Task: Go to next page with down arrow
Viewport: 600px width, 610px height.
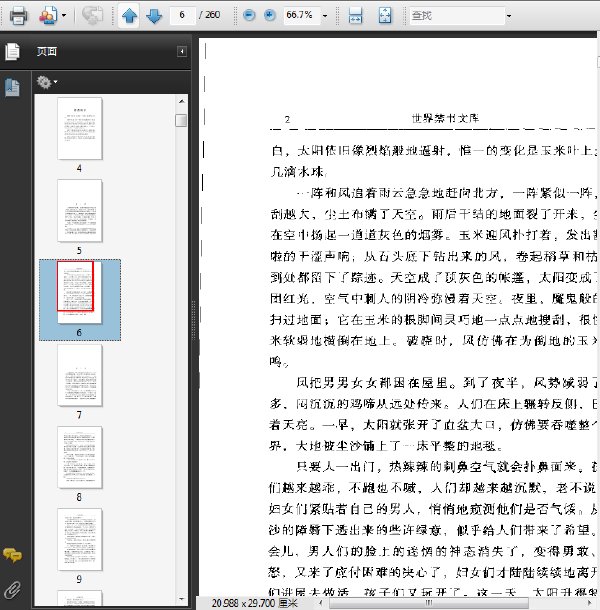Action: (154, 16)
